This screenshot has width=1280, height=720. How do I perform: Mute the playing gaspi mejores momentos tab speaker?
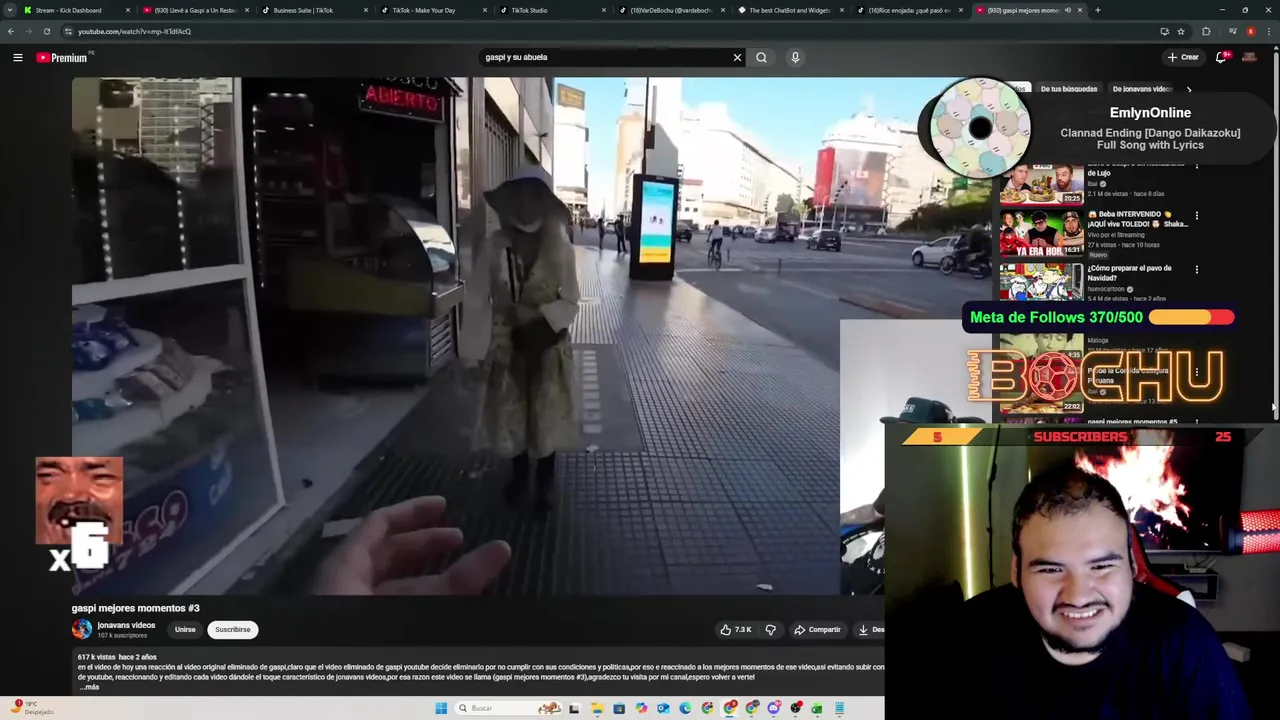coord(1067,10)
